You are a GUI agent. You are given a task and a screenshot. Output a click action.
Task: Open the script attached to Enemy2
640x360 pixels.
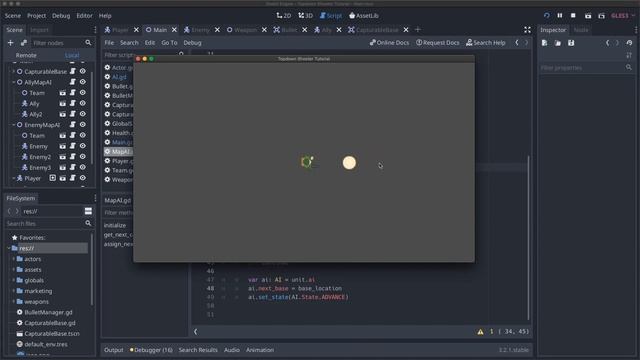(73, 156)
